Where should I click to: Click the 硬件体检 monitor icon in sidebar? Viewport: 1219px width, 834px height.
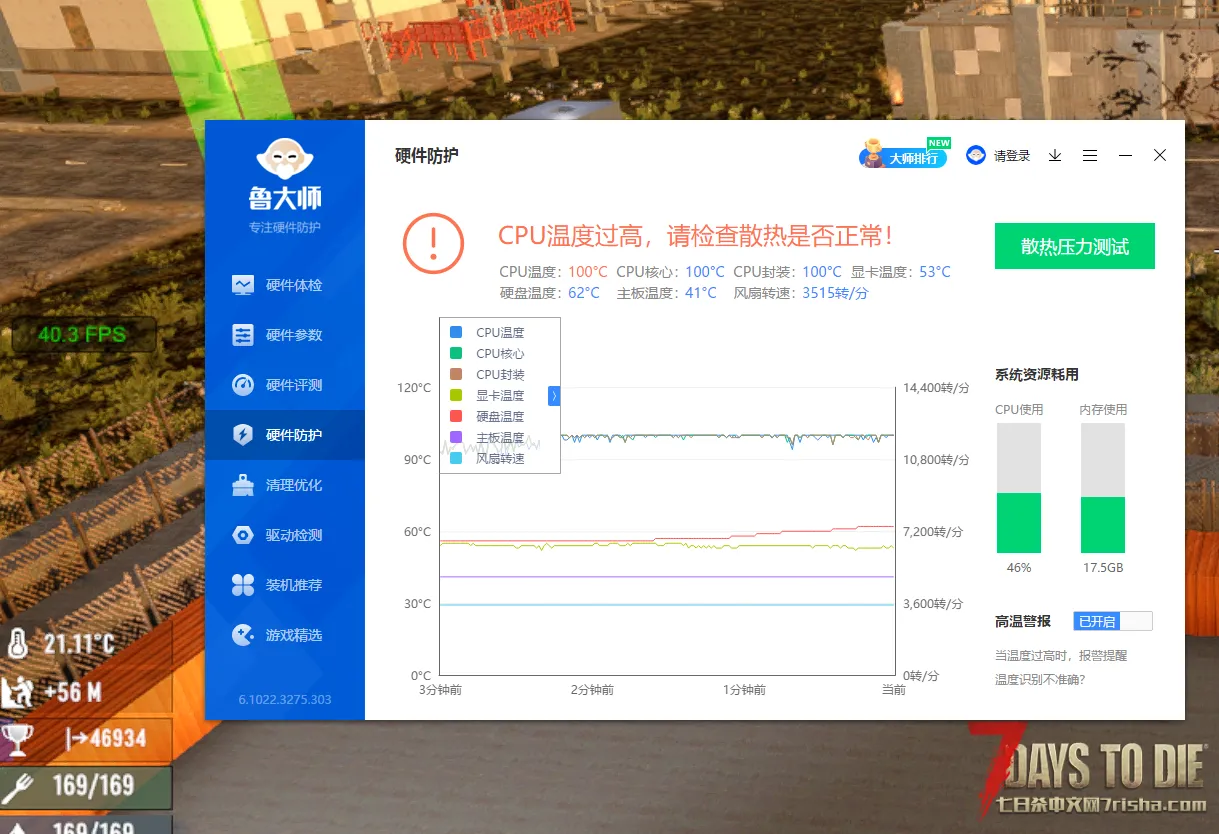coord(243,285)
